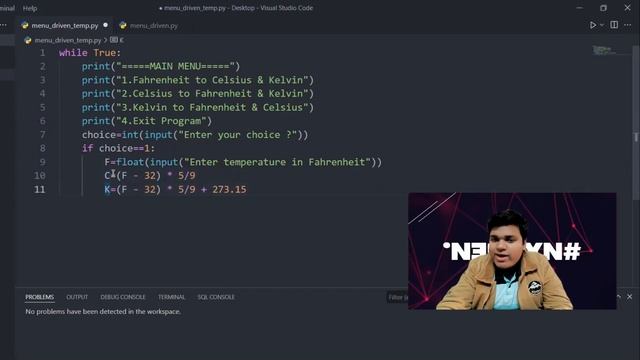Click the 'if choice==1:' line

118,148
